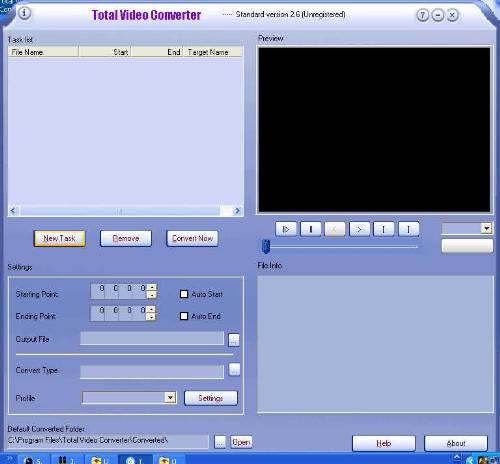Viewport: 500px width, 464px height.
Task: Click the Remove button
Action: 126,239
